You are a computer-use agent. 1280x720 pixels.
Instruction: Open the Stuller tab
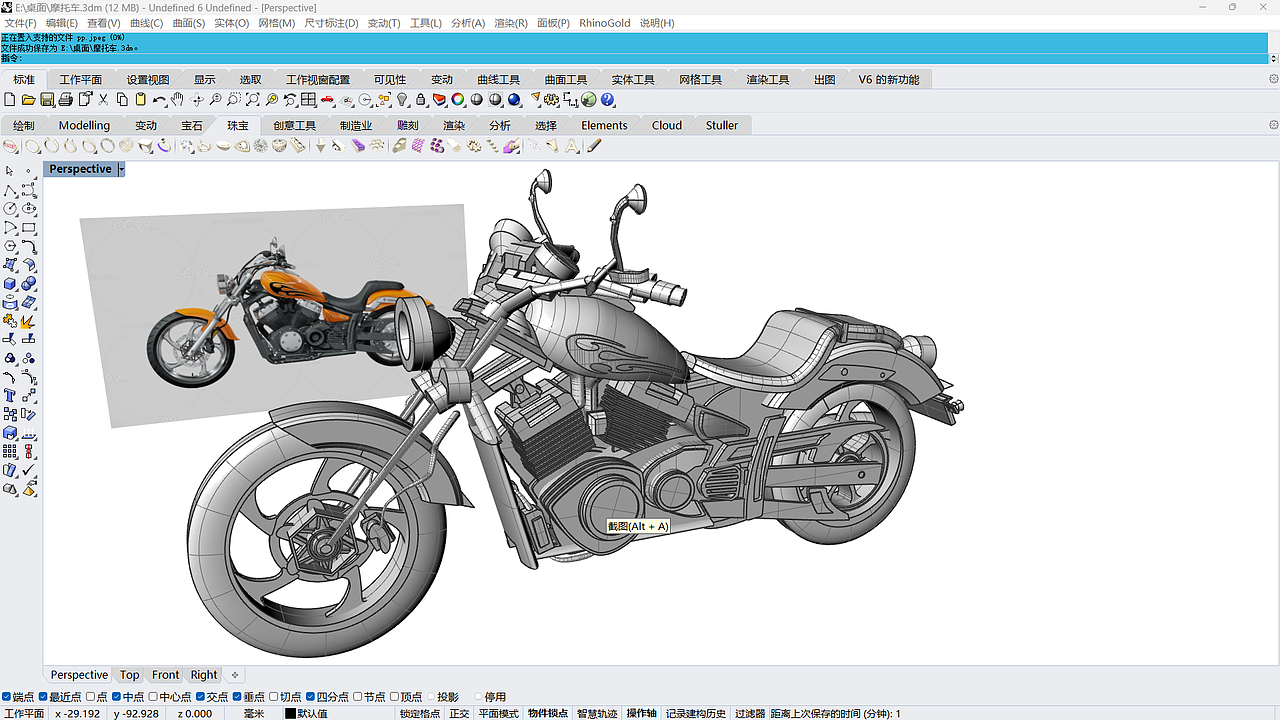coord(722,126)
